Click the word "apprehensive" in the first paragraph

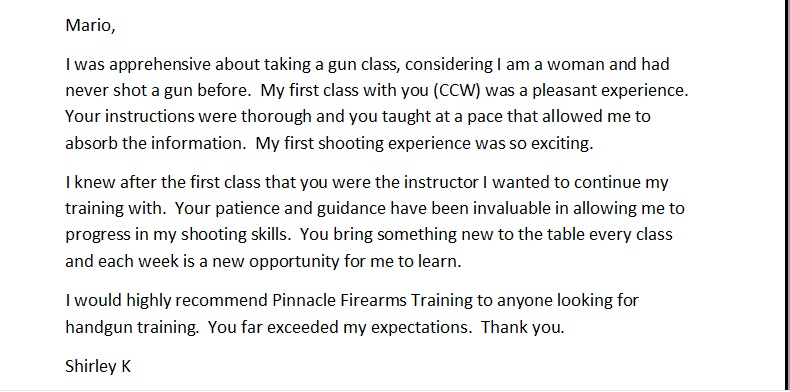pos(162,64)
